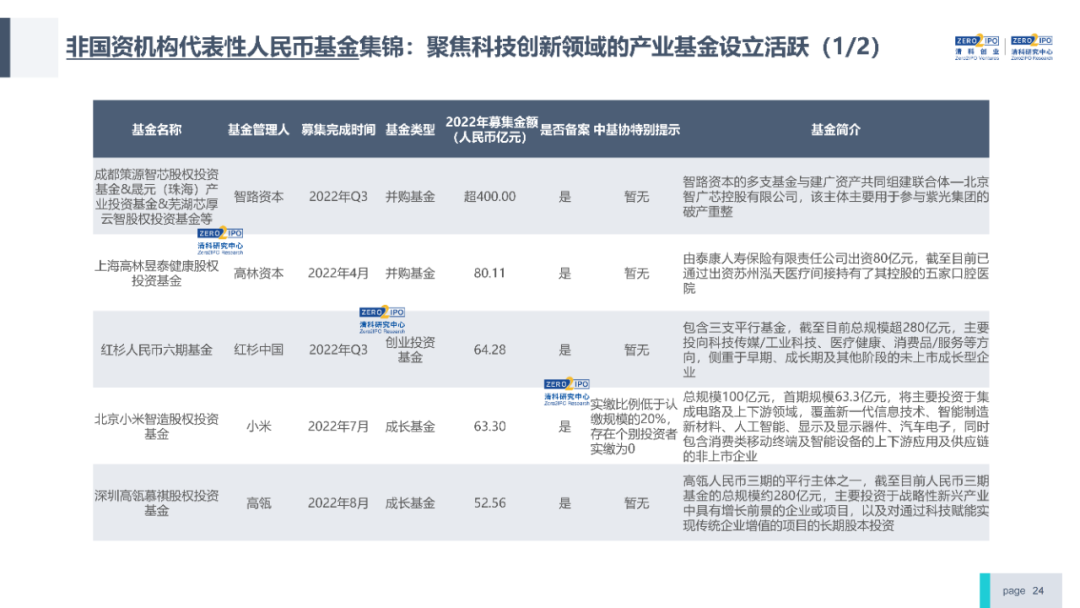Click 并购基金 in the 智路资本 row
This screenshot has width=1080, height=608.
(x=410, y=197)
